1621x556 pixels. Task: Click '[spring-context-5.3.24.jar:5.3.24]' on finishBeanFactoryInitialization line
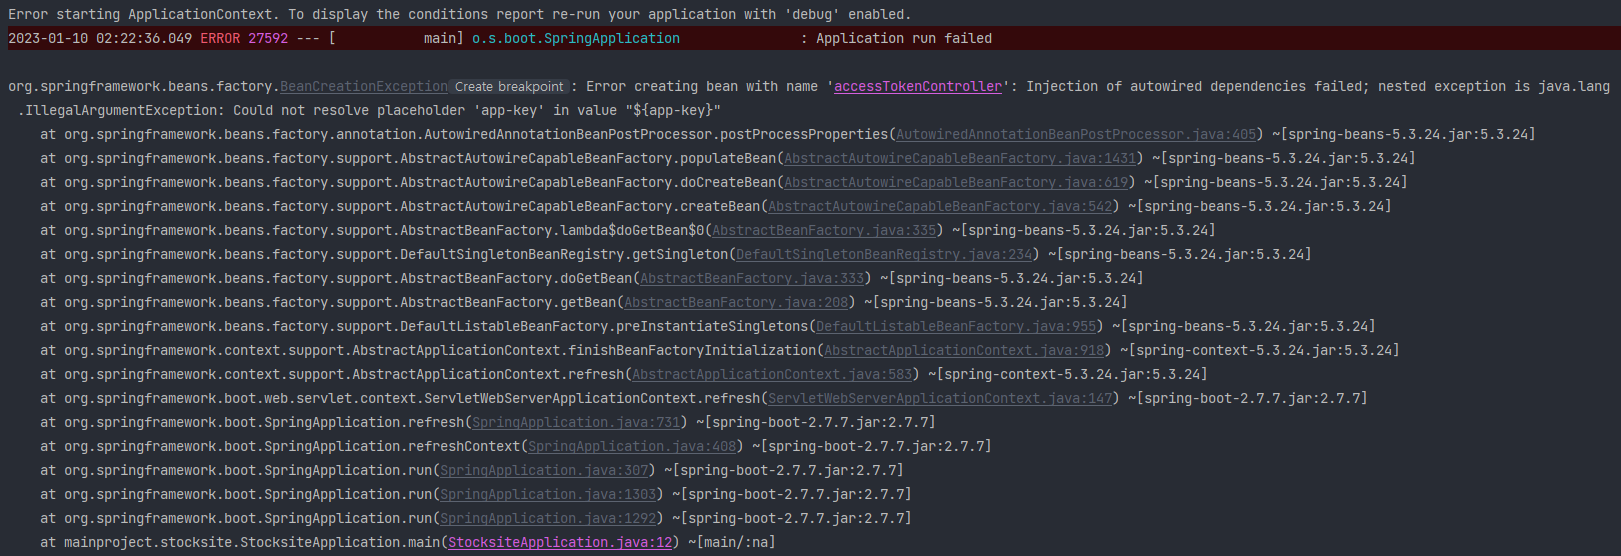coord(1263,351)
